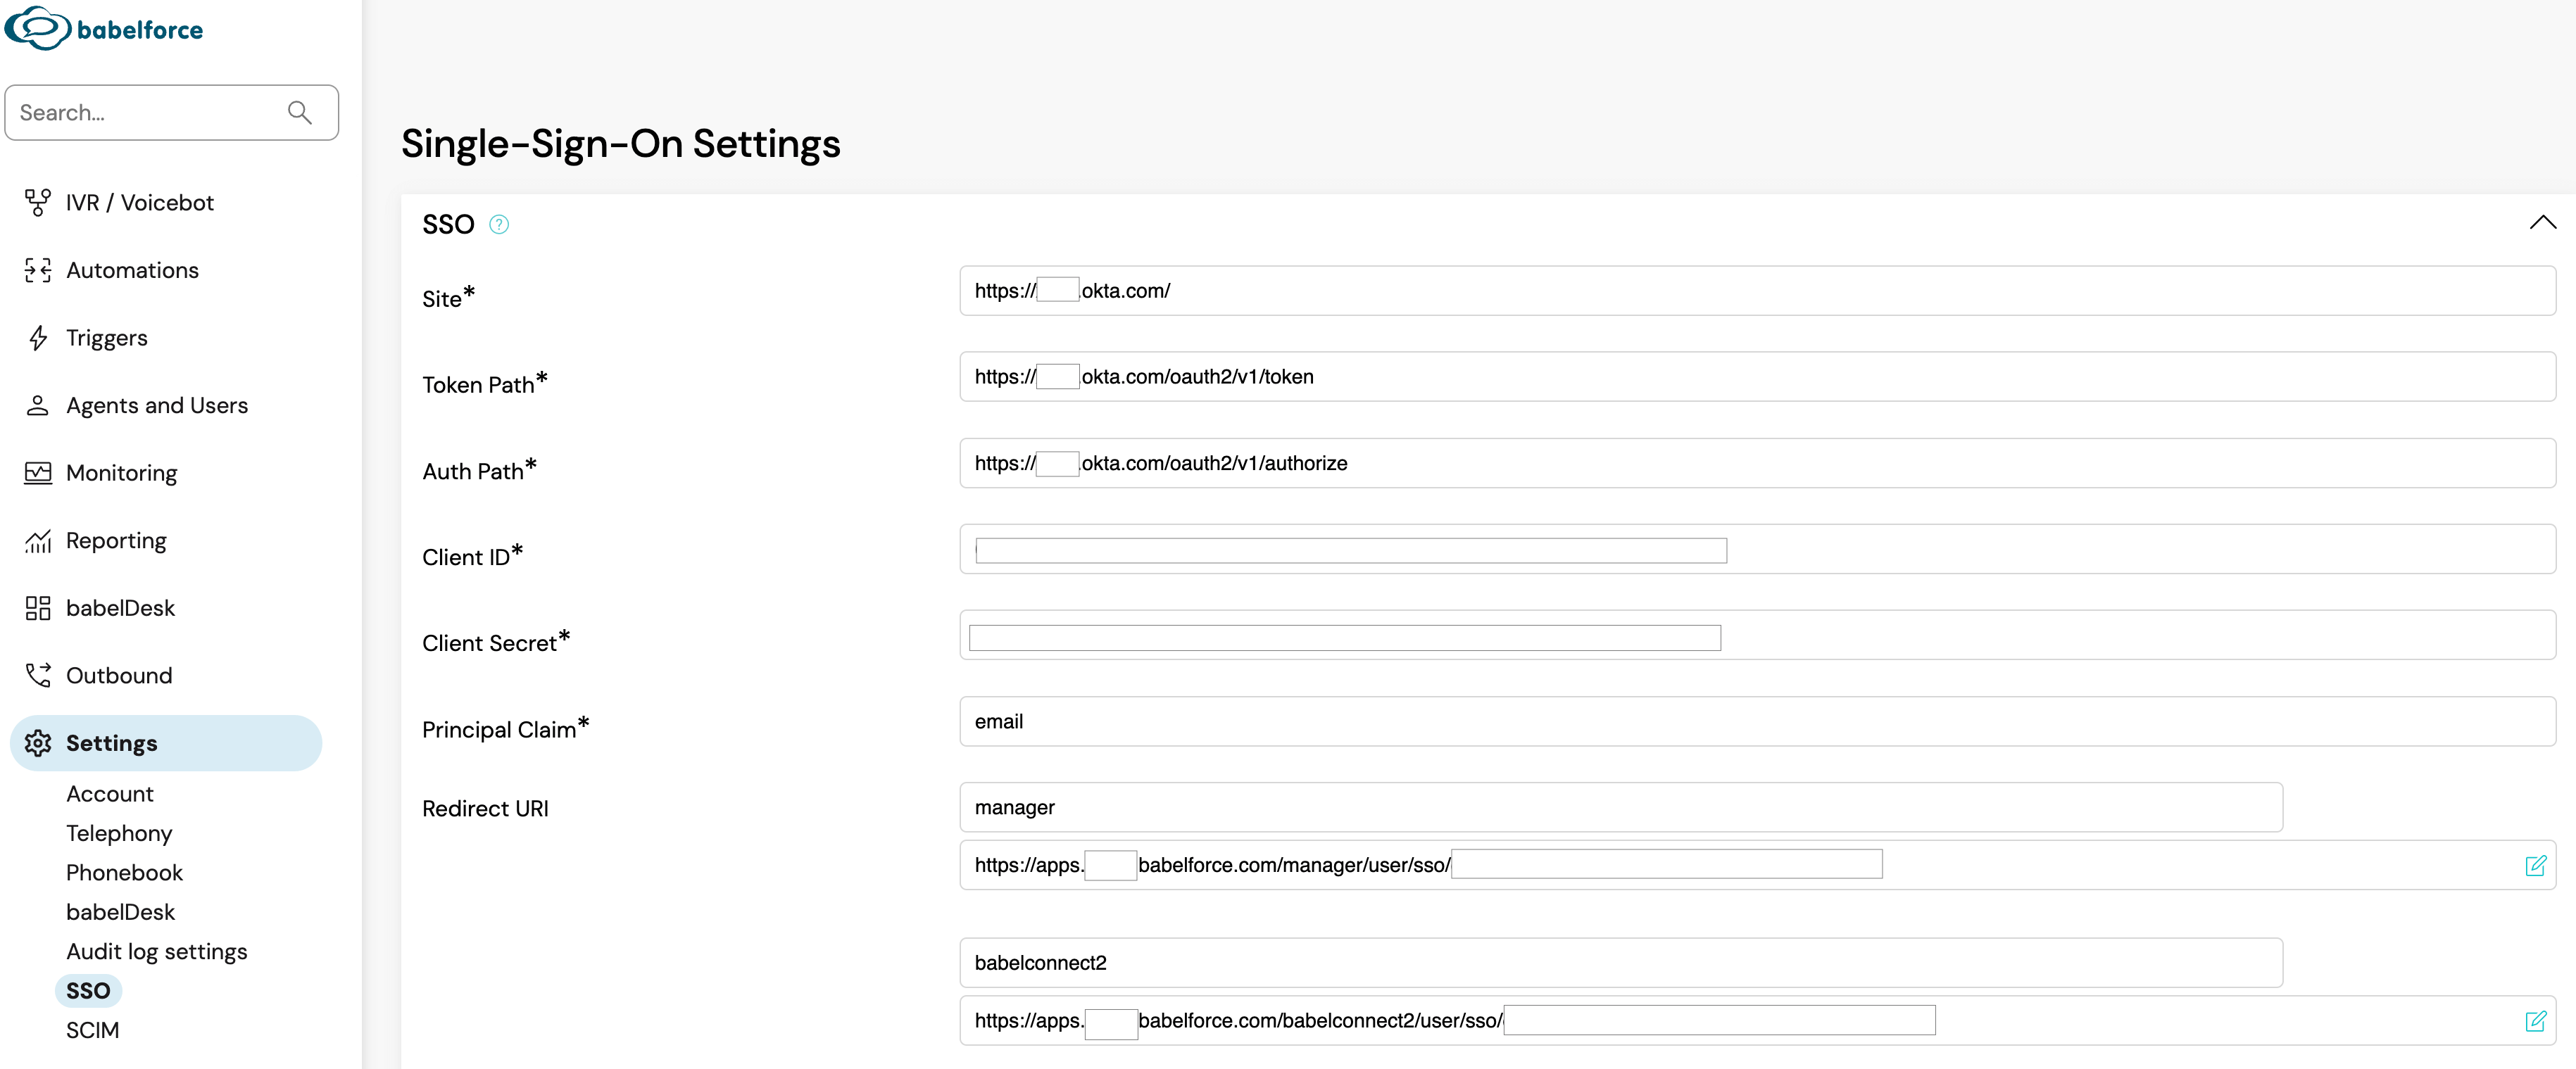Viewport: 2576px width, 1069px height.
Task: Click the babelforce logo
Action: 104,28
